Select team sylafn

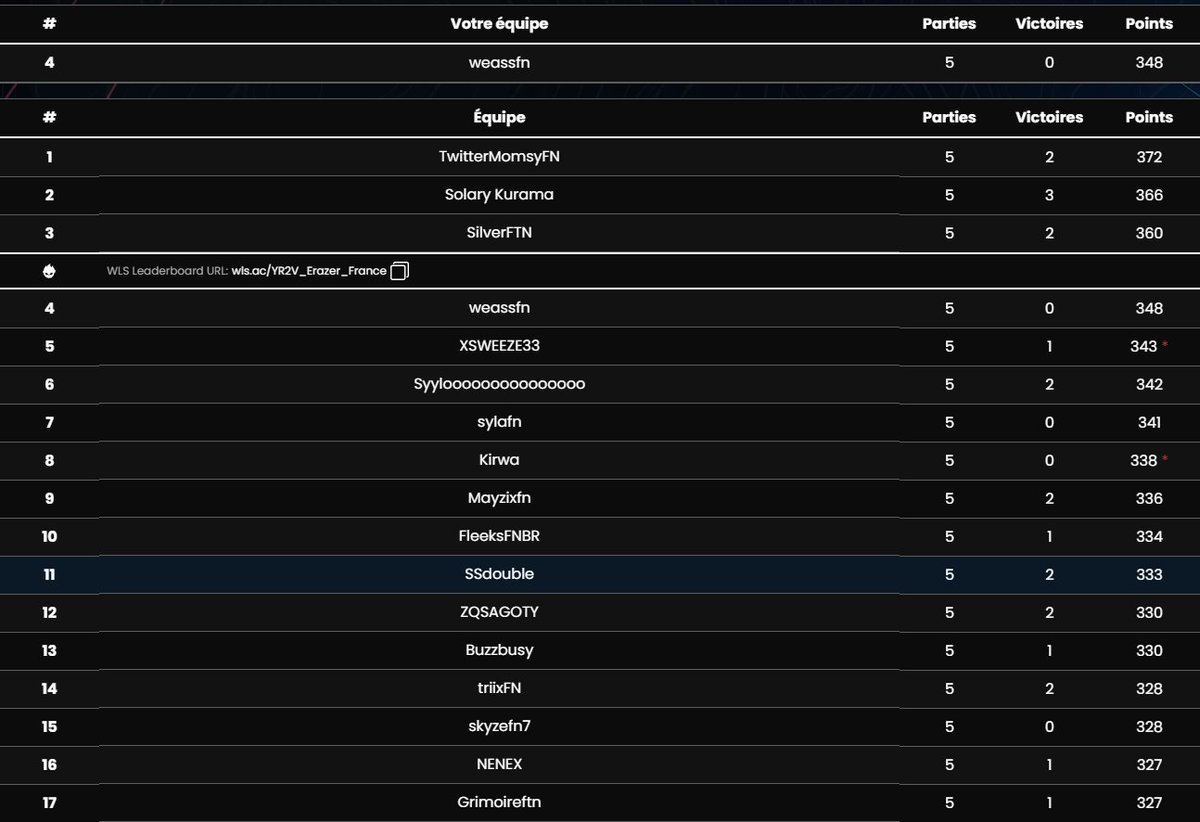click(499, 422)
